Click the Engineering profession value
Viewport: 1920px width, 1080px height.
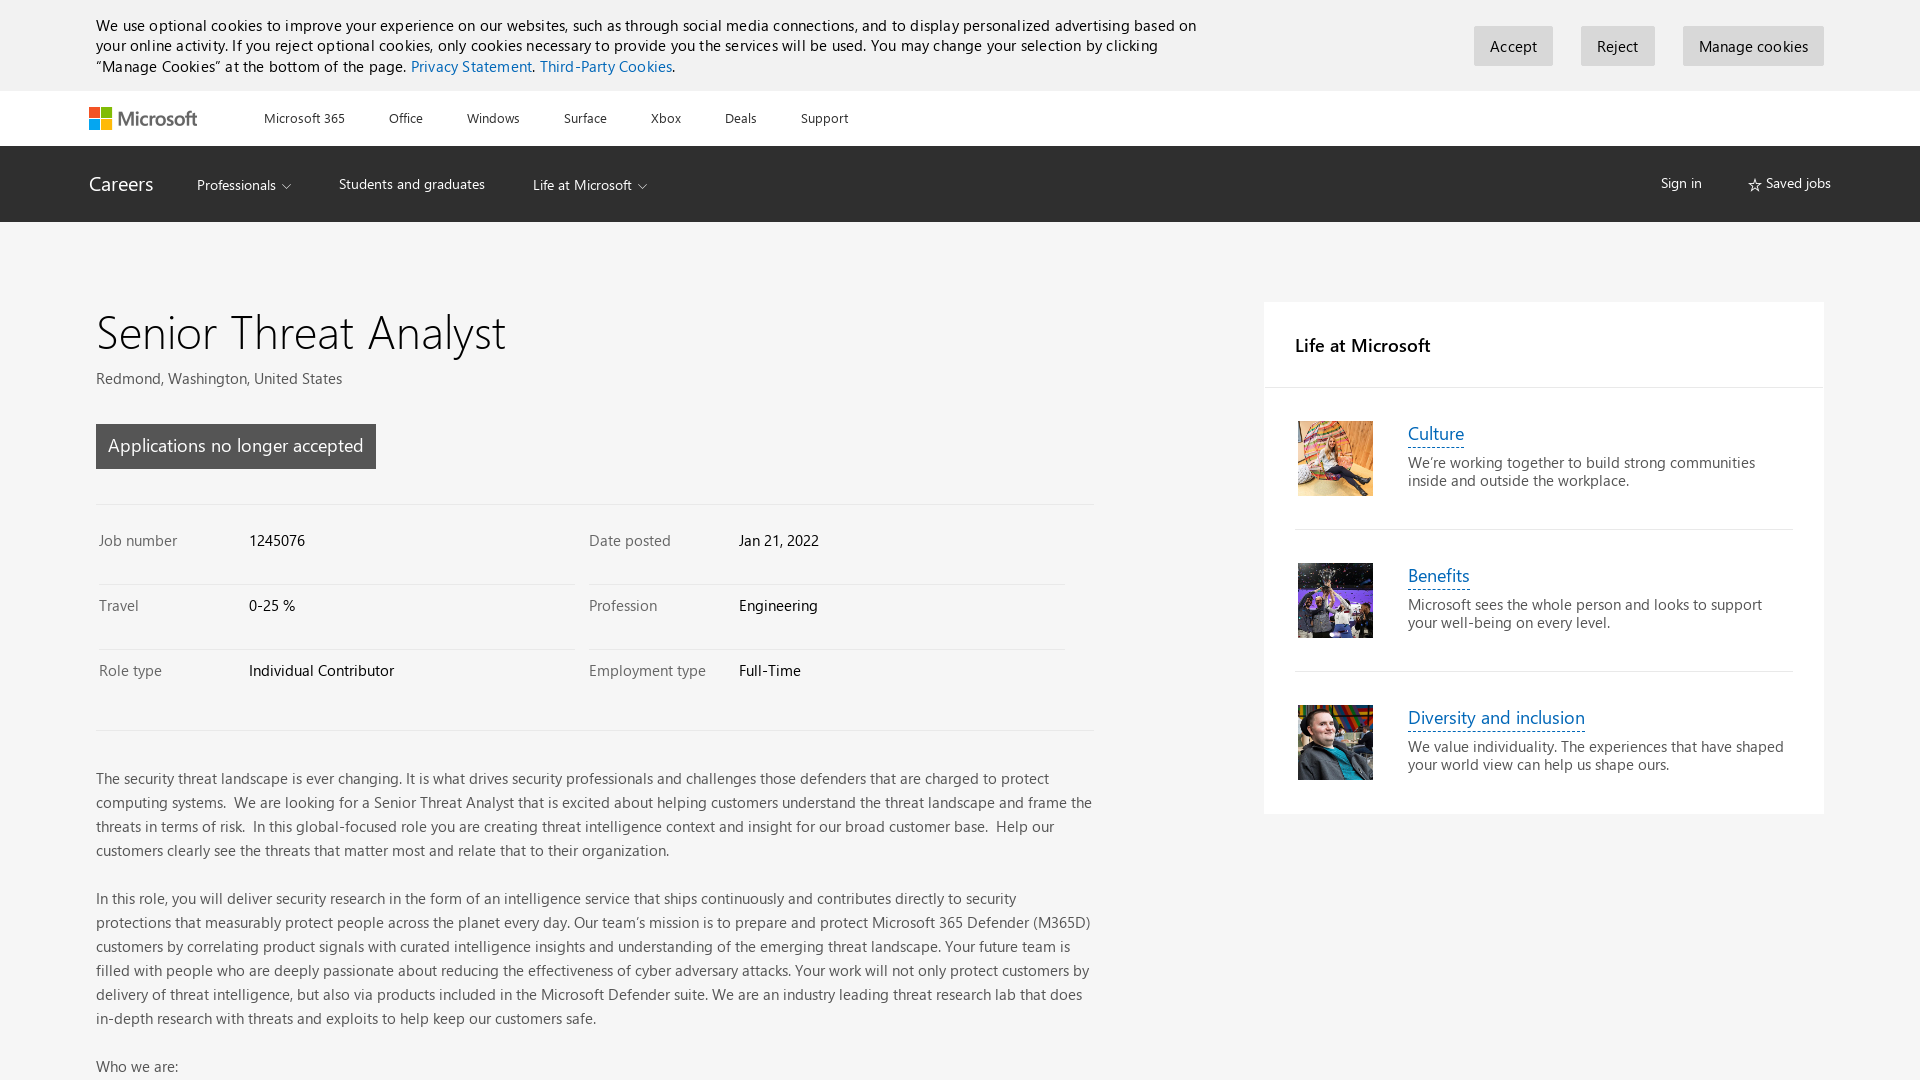(x=778, y=605)
